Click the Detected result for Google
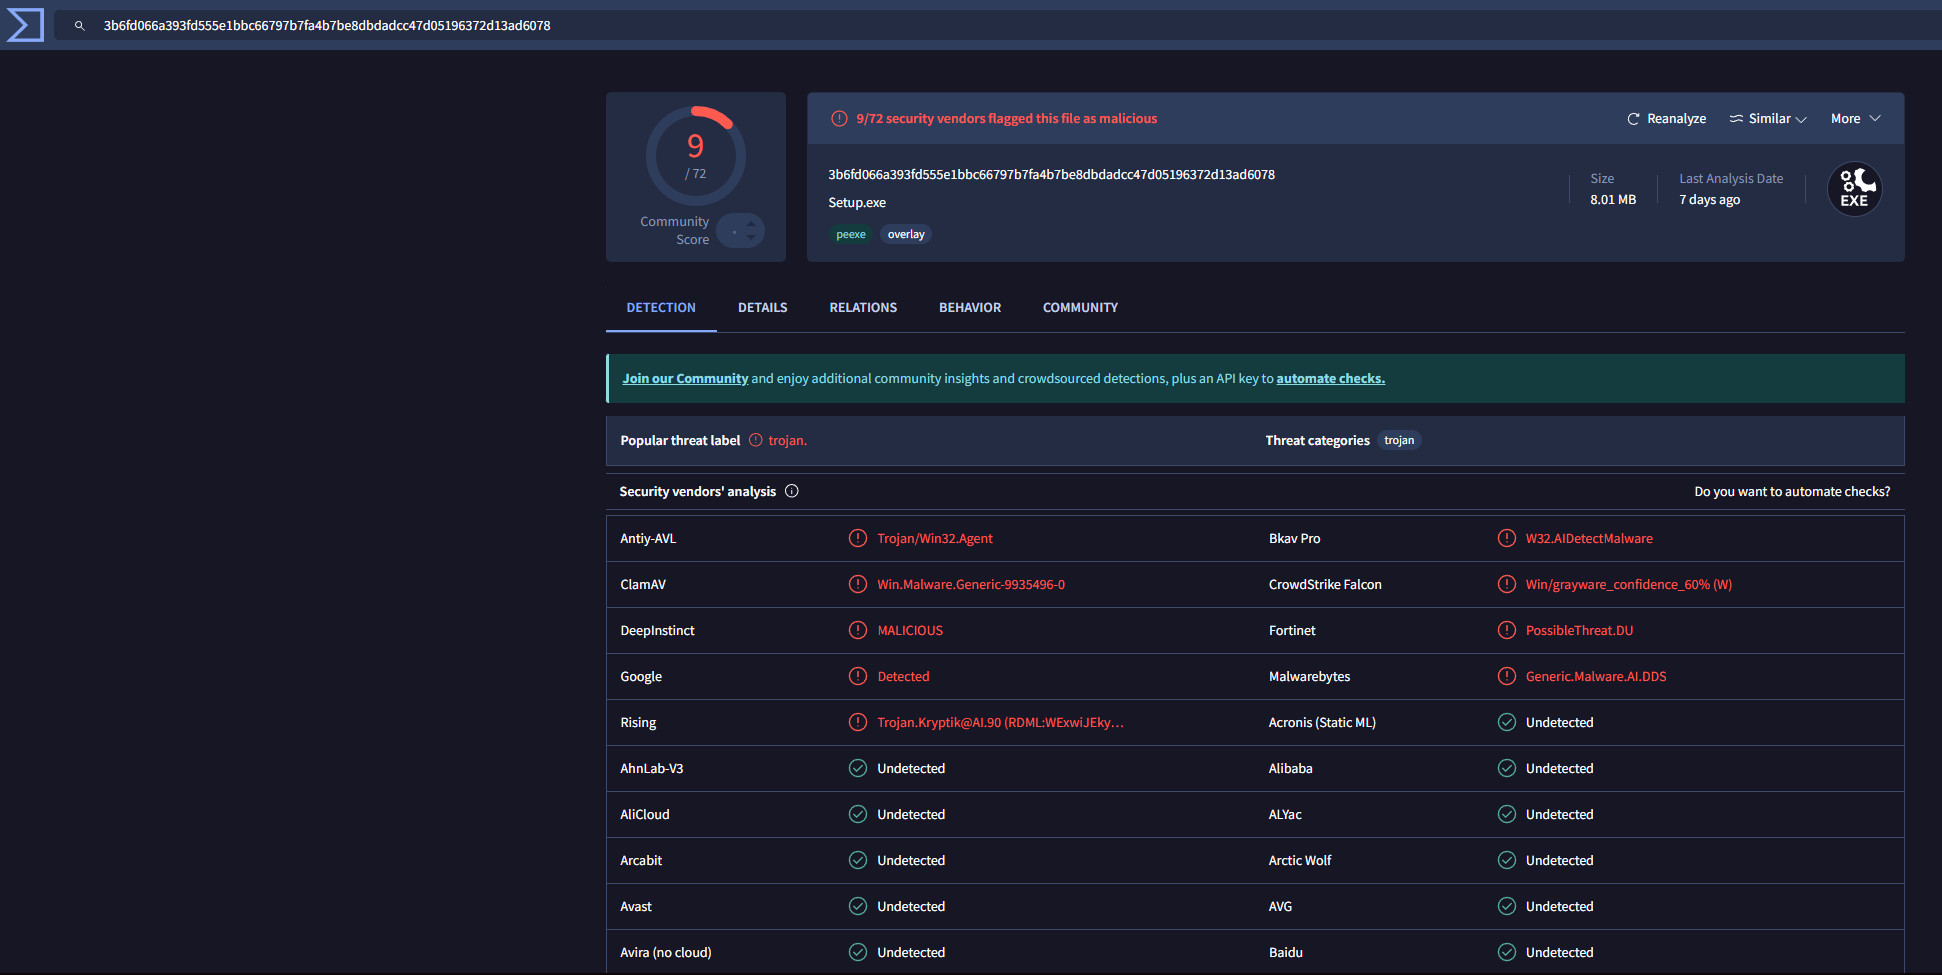The image size is (1942, 975). tap(903, 677)
